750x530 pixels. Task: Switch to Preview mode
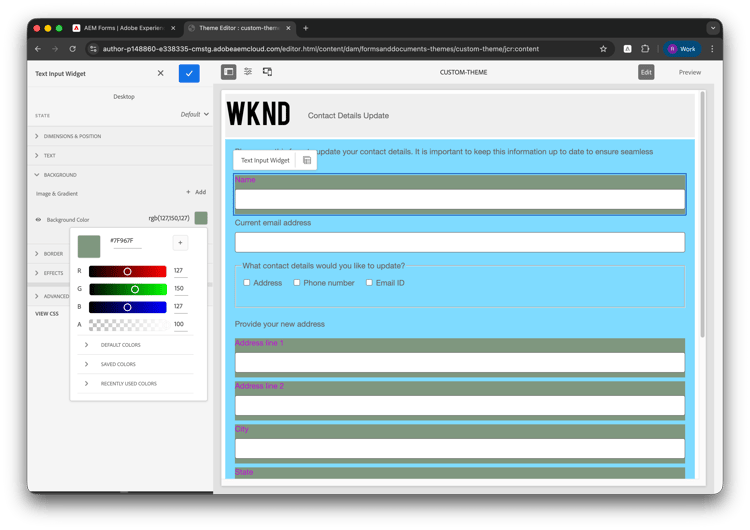pyautogui.click(x=690, y=72)
